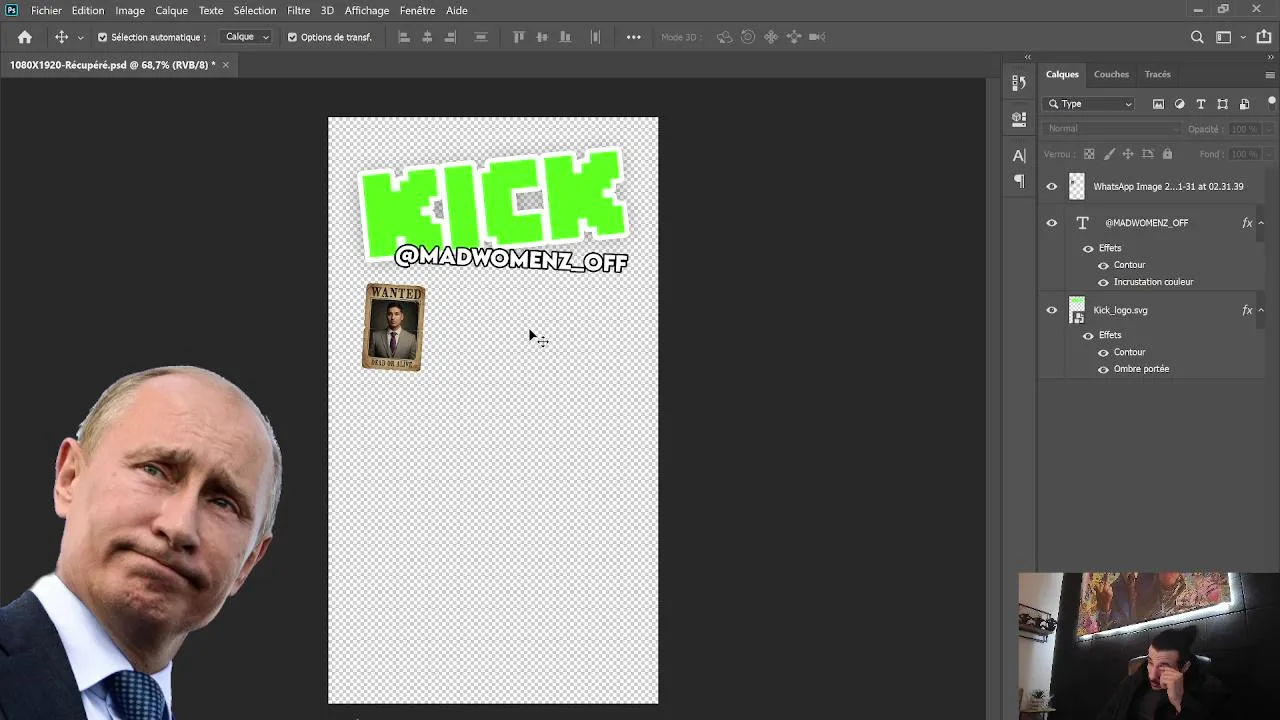Open the Character panel icon
The height and width of the screenshot is (720, 1280).
[1019, 155]
